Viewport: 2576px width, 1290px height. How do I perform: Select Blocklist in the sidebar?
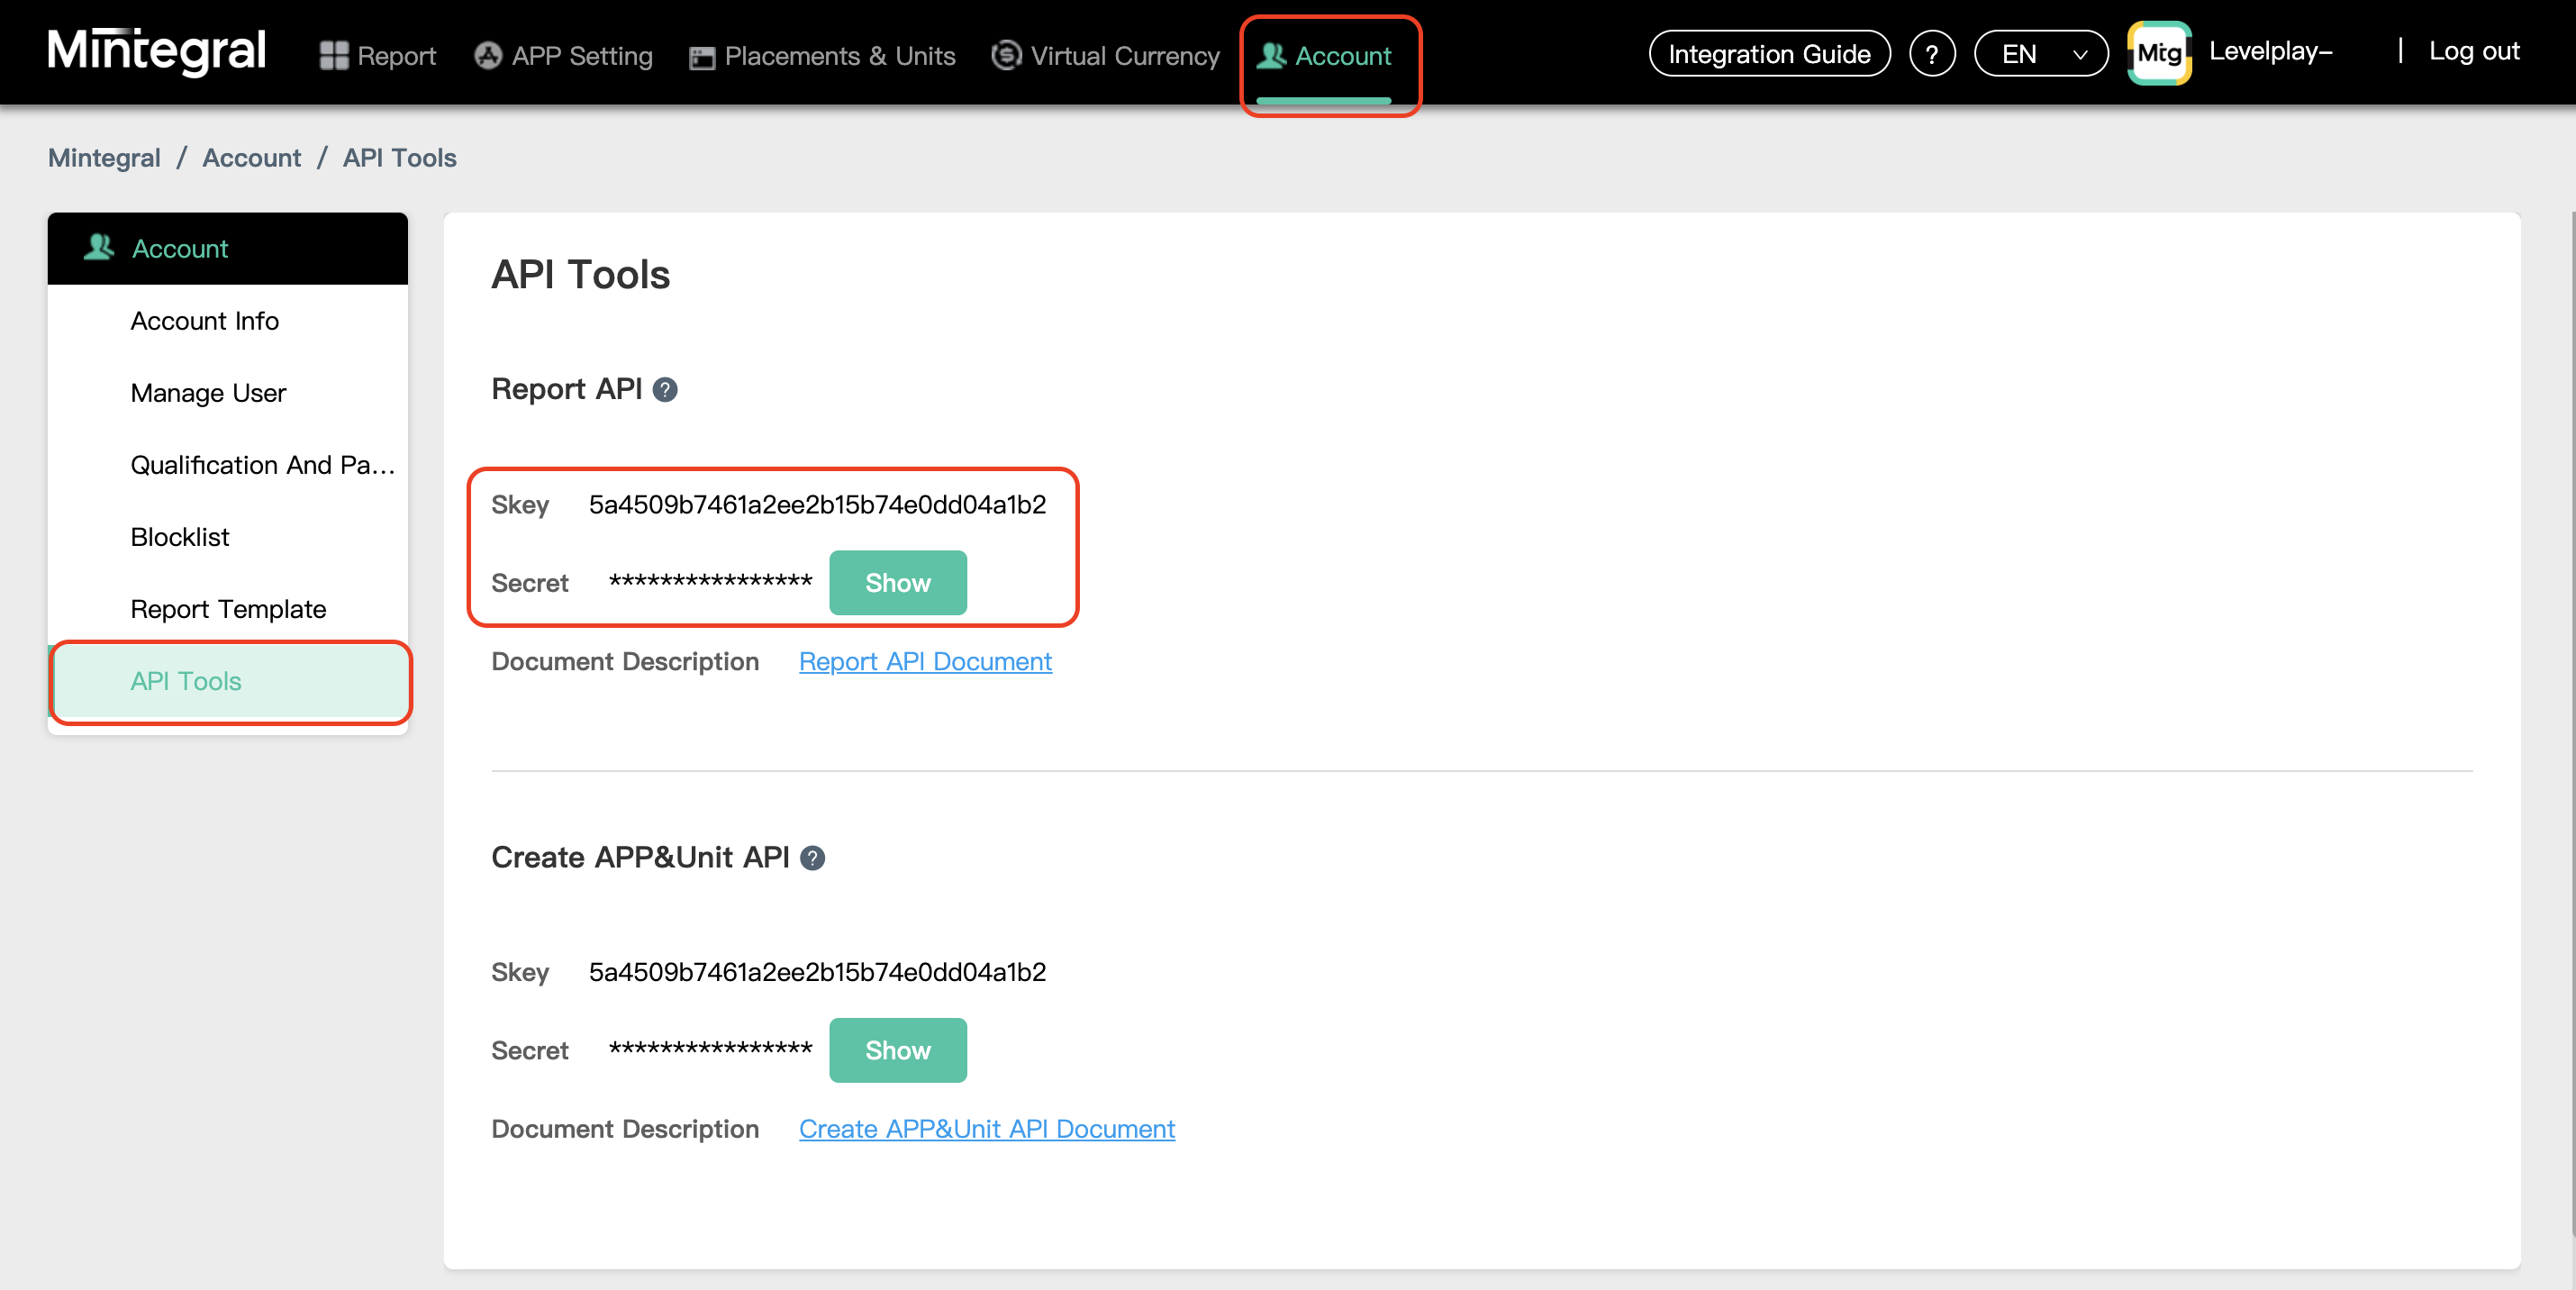(180, 537)
